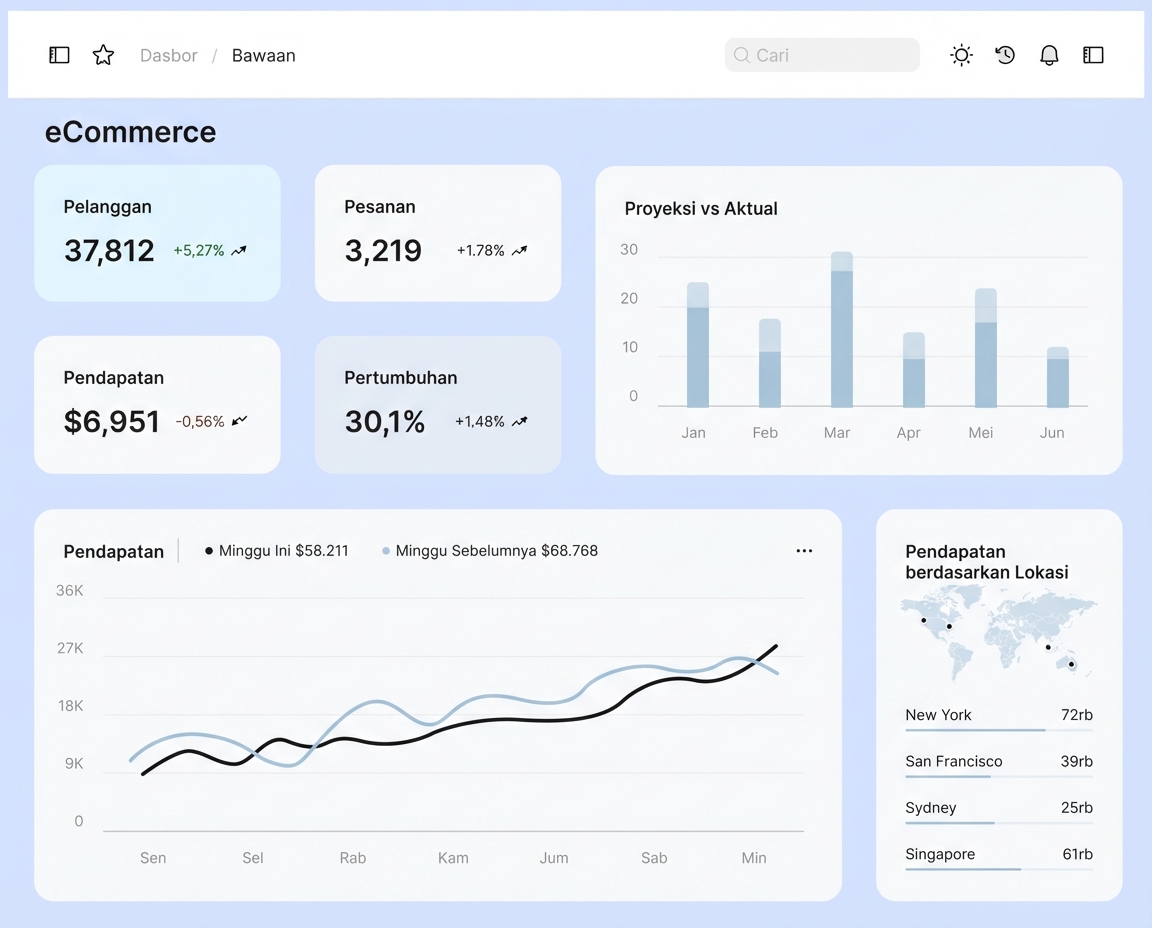The height and width of the screenshot is (928, 1152).
Task: Open the Pelanggan card
Action: click(x=157, y=233)
